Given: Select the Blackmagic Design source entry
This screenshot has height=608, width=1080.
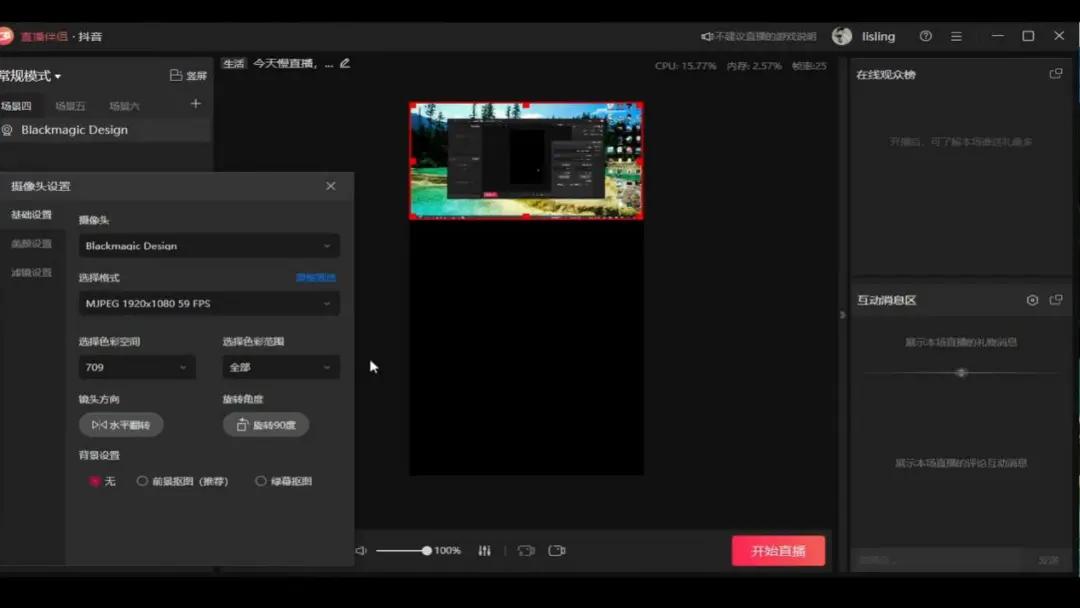Looking at the screenshot, I should (75, 129).
